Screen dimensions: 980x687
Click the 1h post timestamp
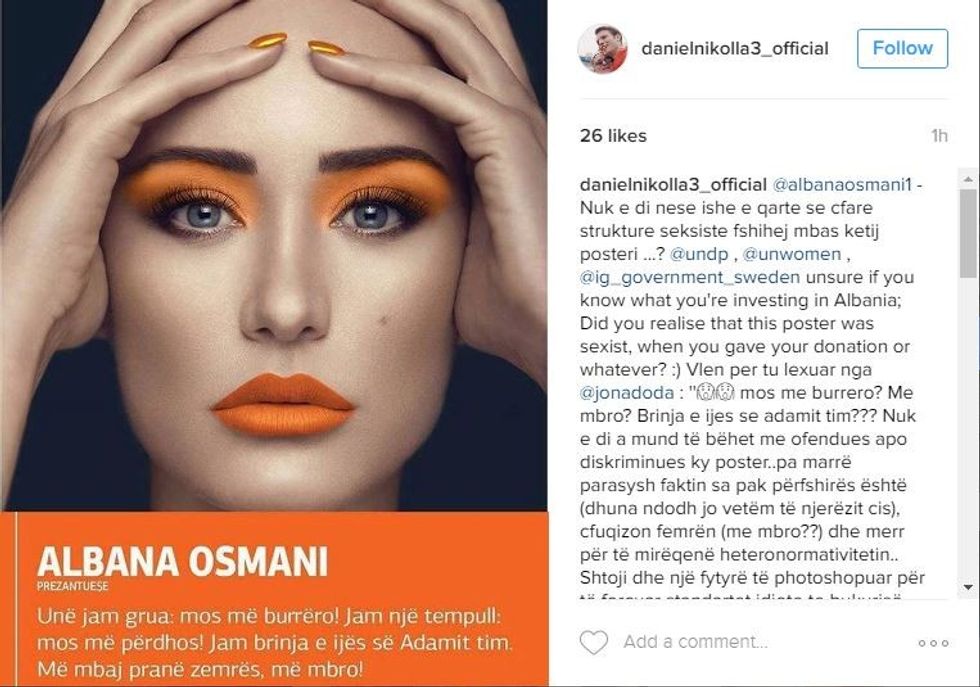939,136
